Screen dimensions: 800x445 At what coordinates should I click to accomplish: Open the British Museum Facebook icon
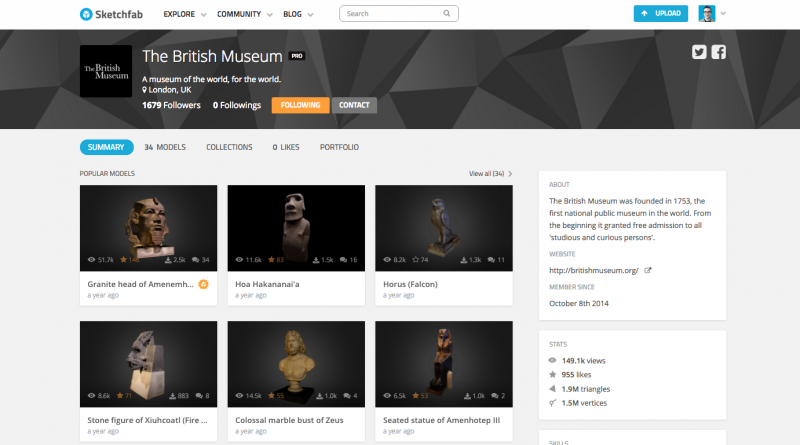718,53
